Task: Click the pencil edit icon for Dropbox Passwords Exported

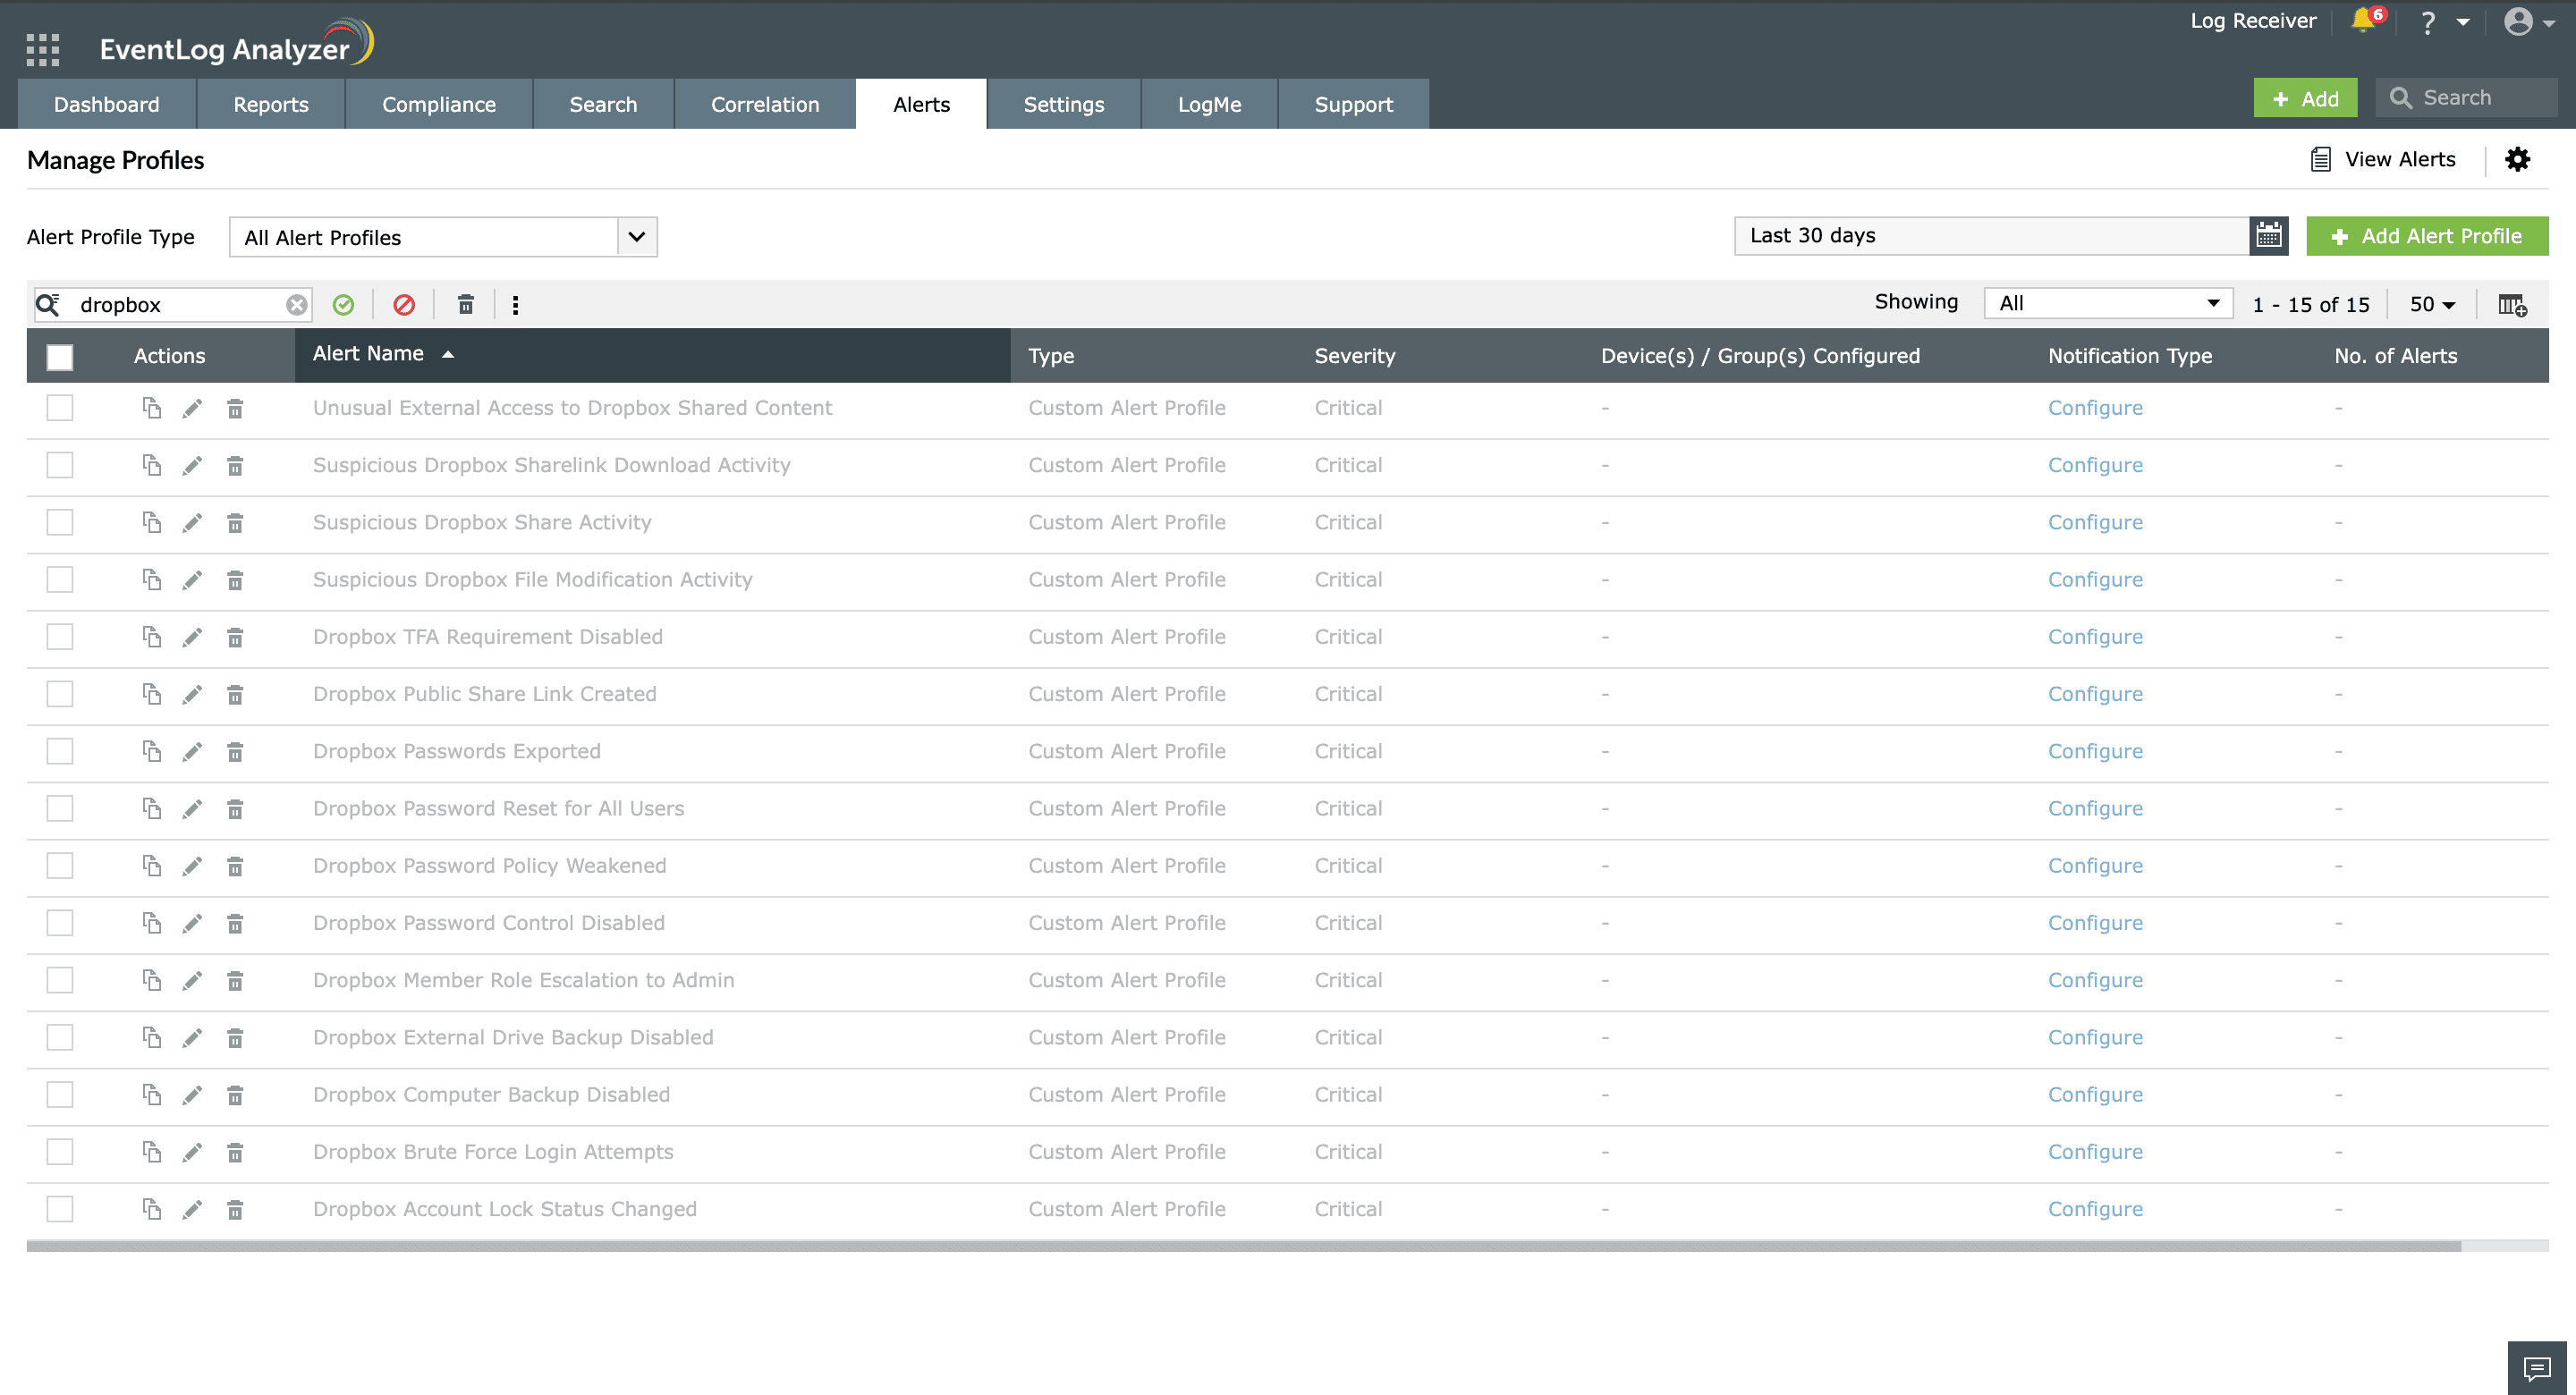Action: [x=192, y=752]
